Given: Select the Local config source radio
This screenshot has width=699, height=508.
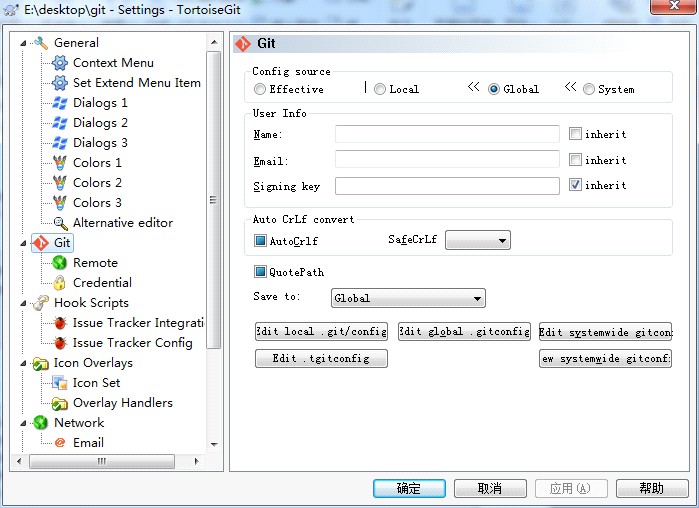Looking at the screenshot, I should click(379, 90).
